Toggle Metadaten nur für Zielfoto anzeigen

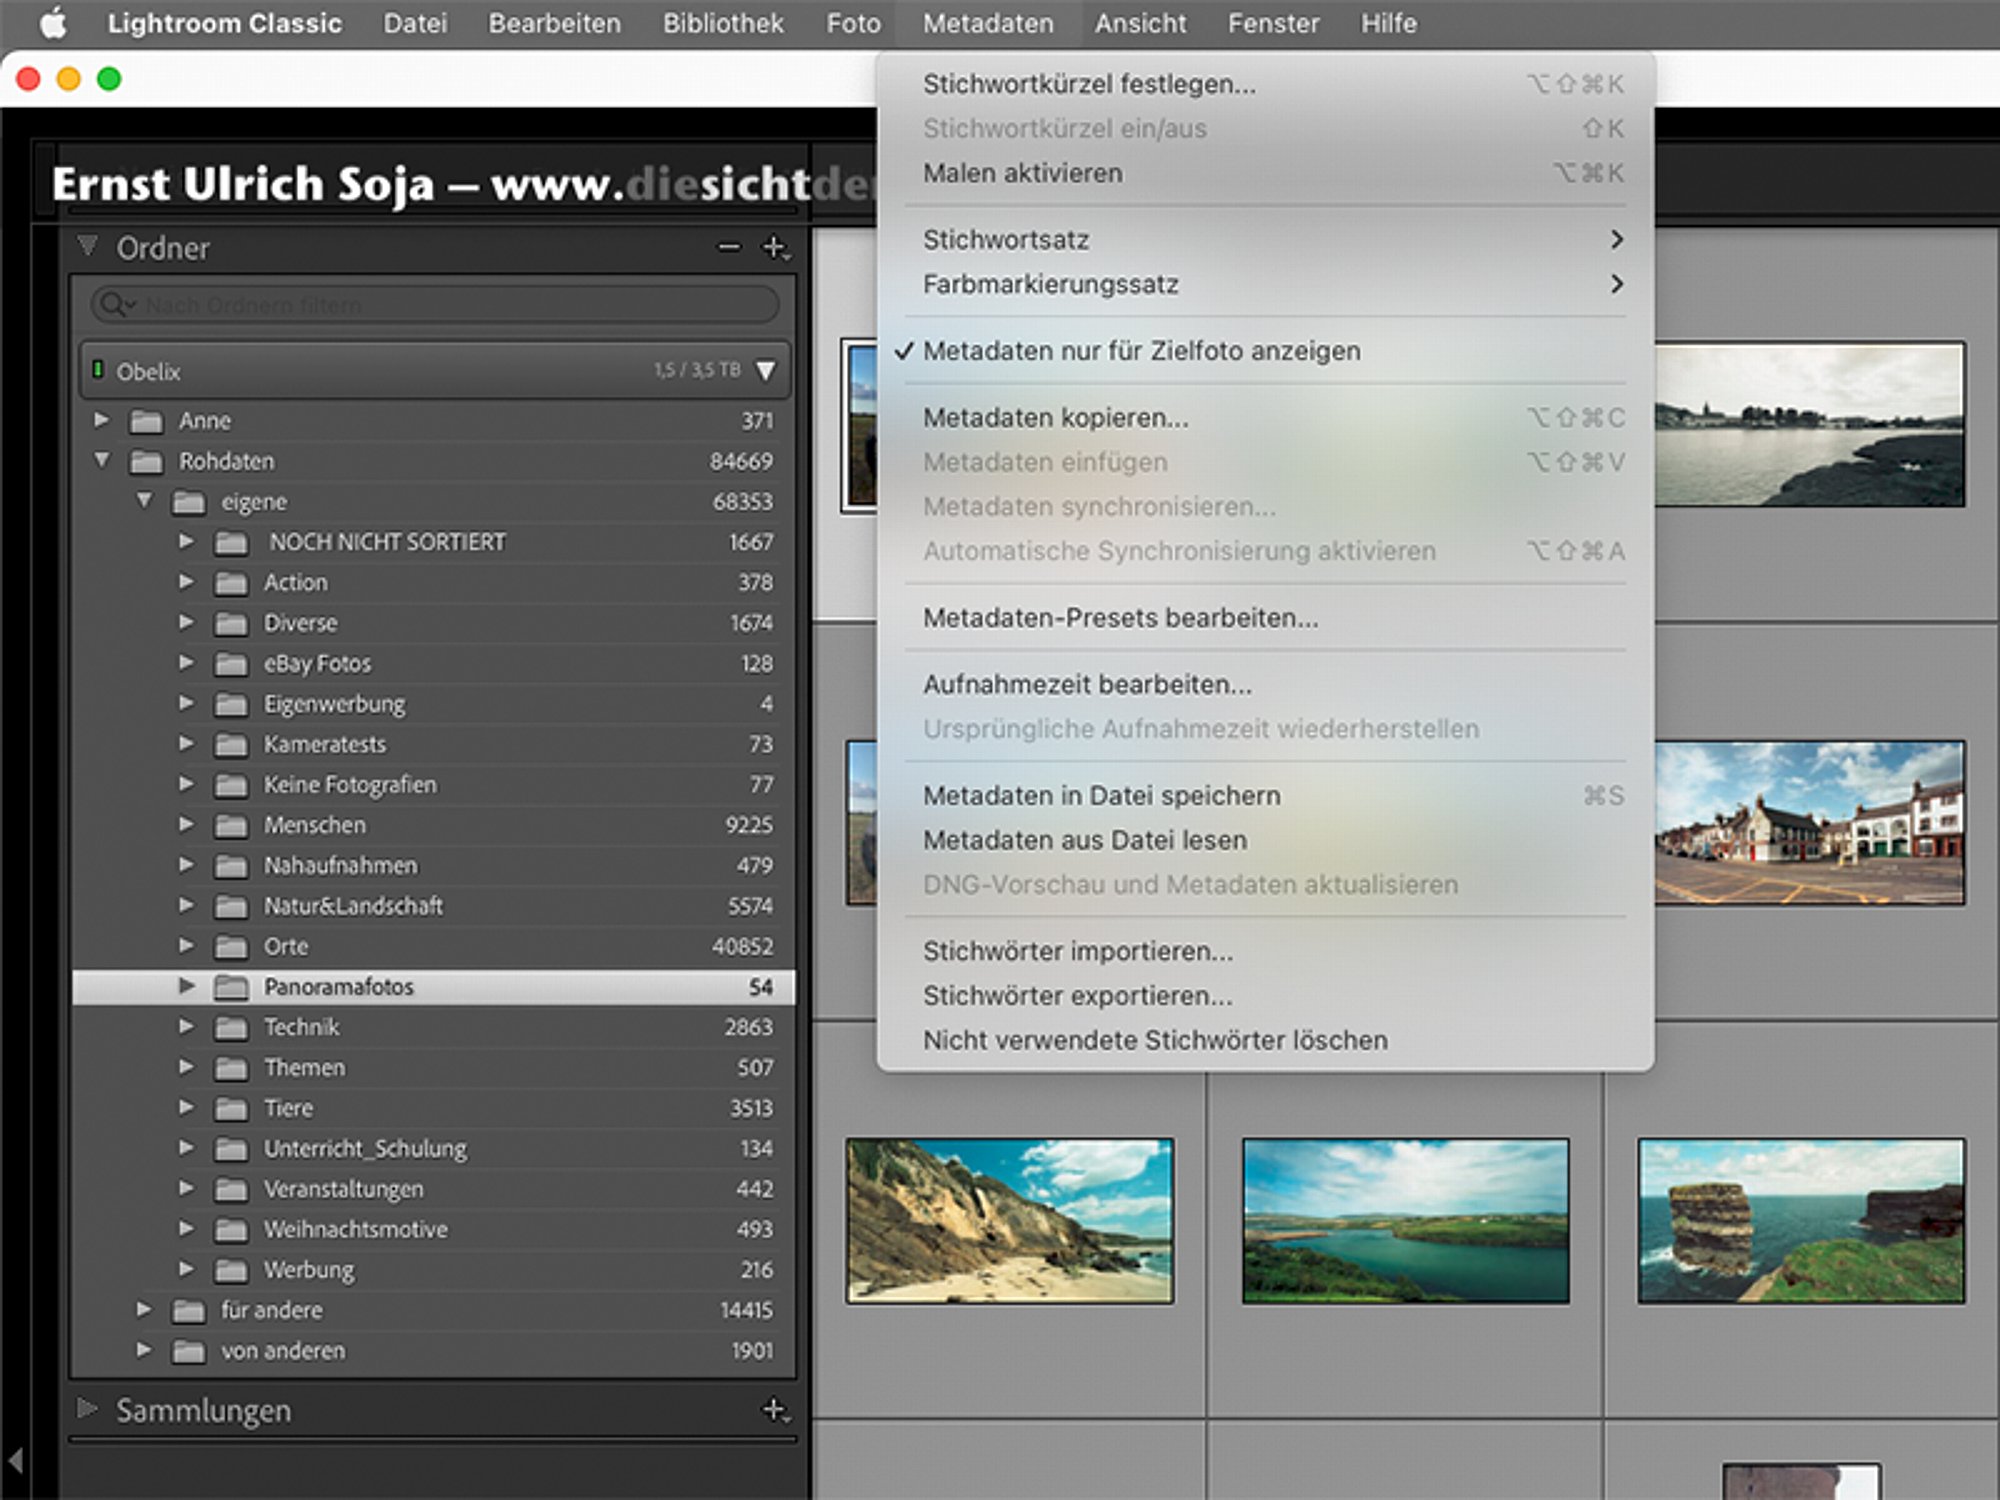point(1265,351)
